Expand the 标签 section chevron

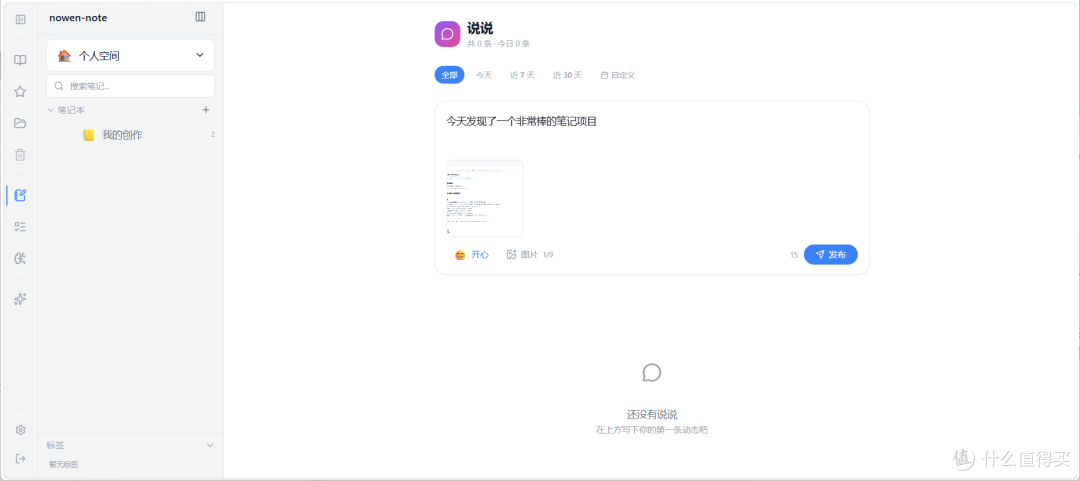210,445
